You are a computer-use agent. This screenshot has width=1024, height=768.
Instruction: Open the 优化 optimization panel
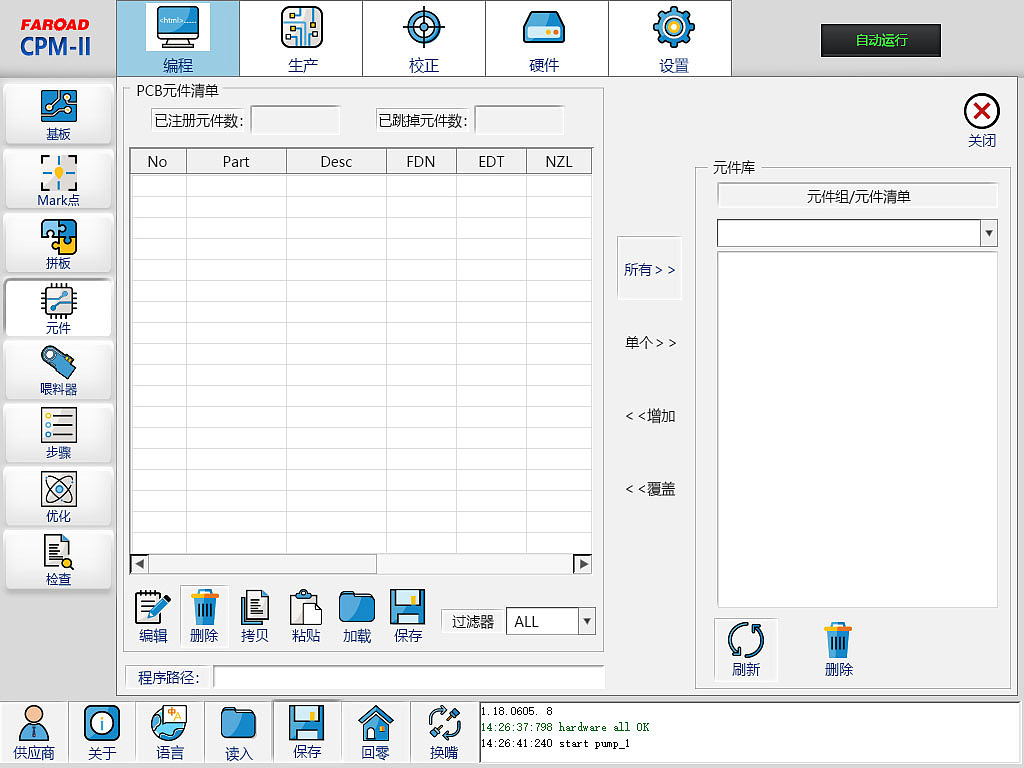coord(57,496)
